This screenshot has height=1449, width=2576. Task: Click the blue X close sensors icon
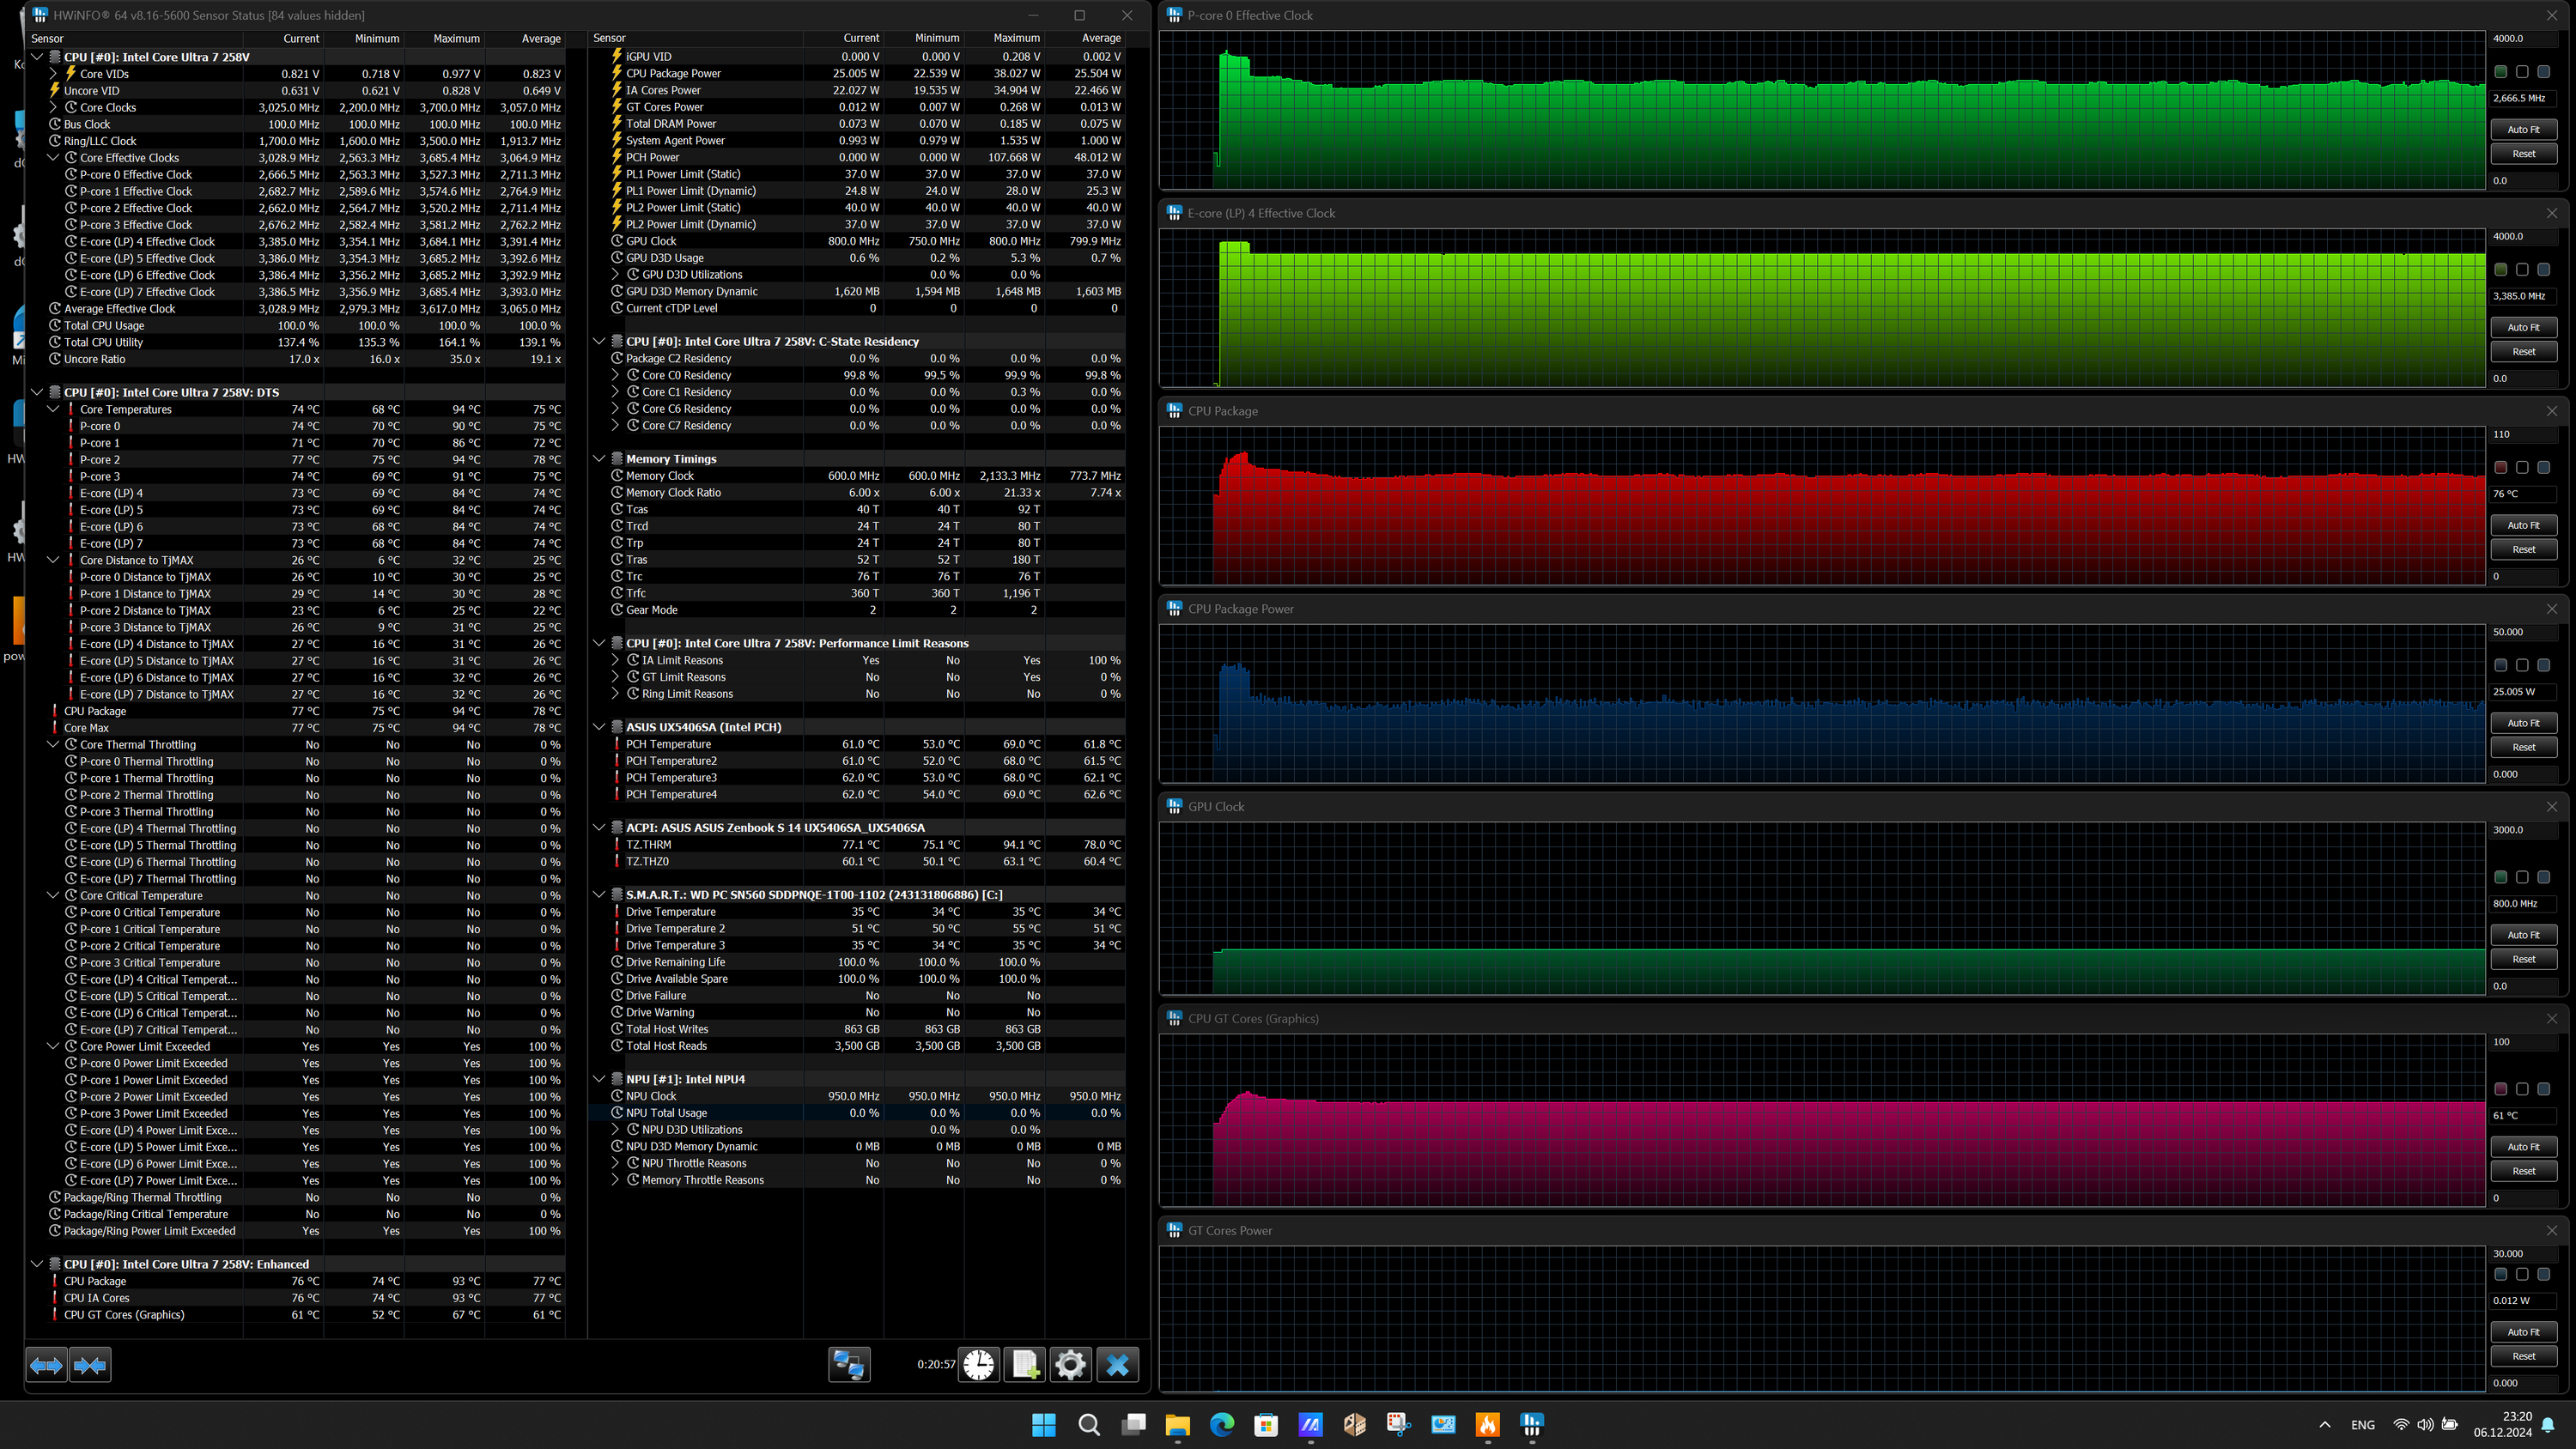click(1117, 1364)
